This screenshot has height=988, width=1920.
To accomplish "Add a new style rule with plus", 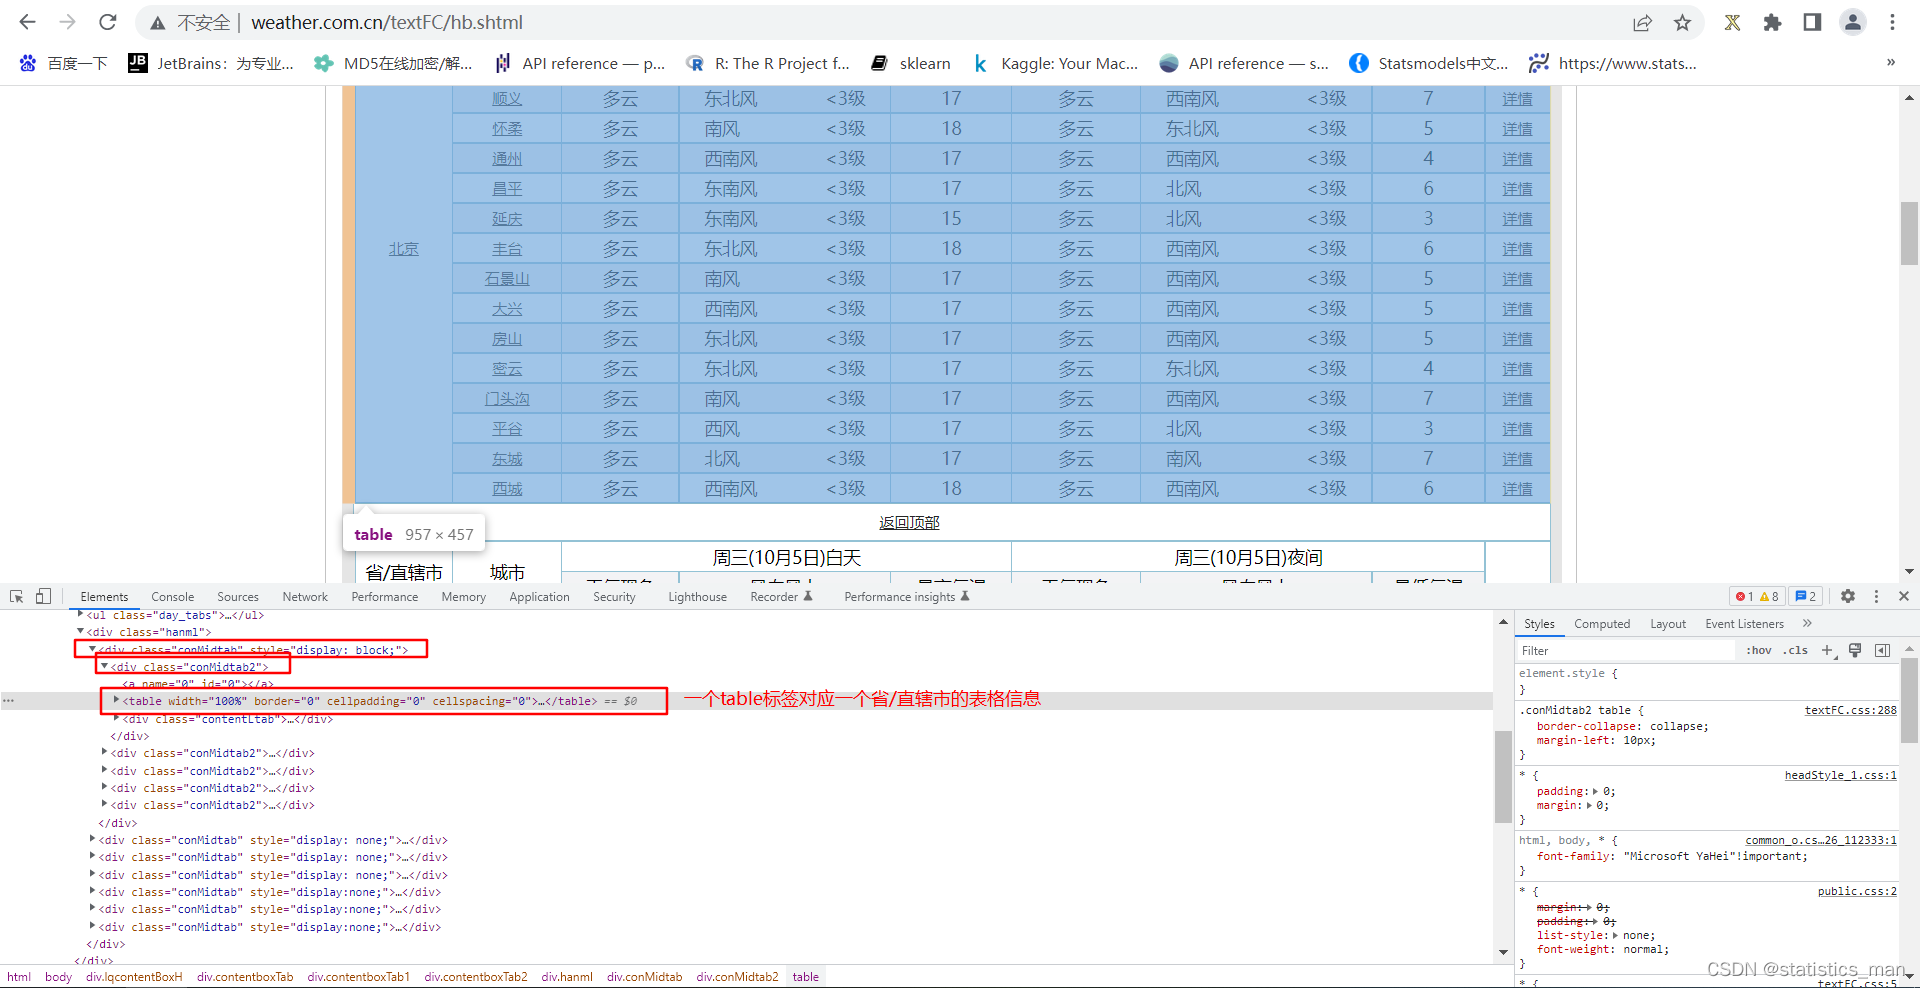I will (x=1828, y=650).
